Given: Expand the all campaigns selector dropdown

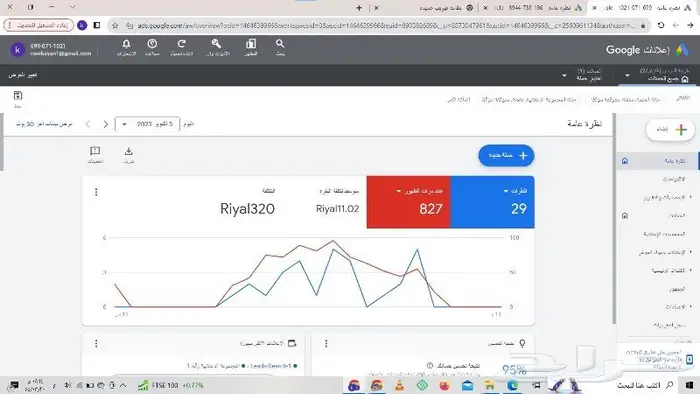Looking at the screenshot, I should click(x=627, y=75).
